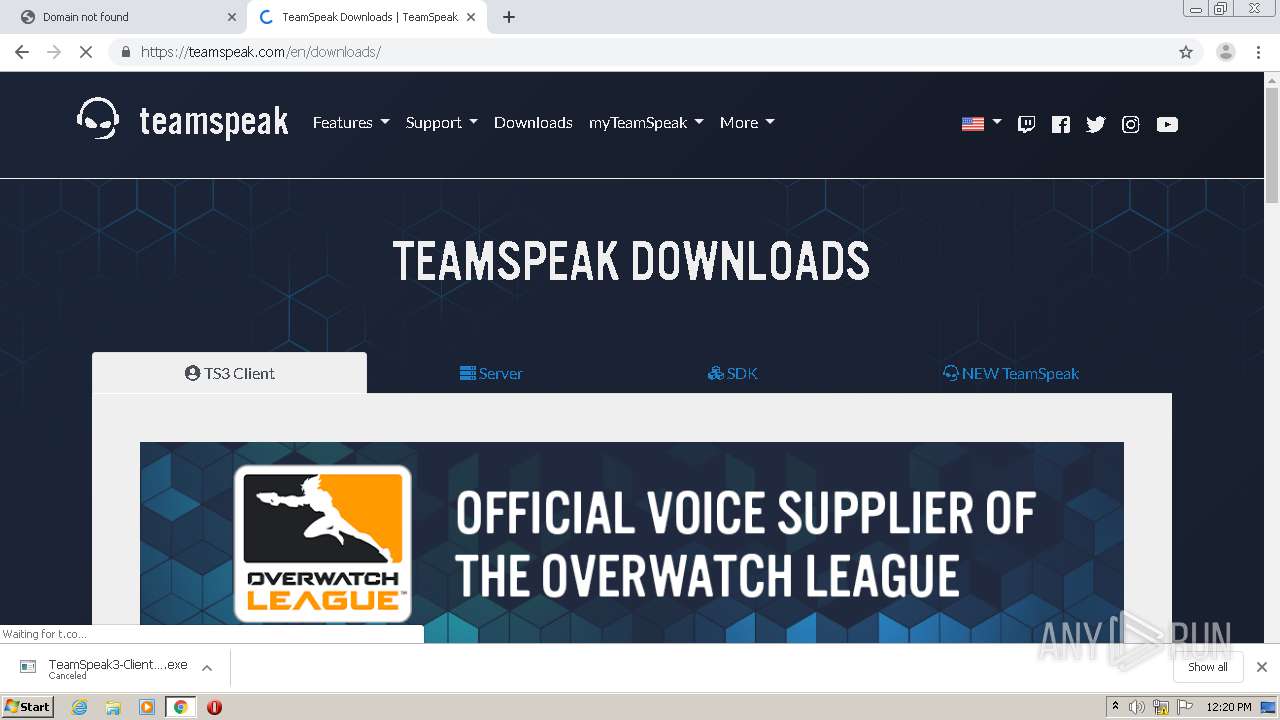
Task: Bookmark this page with the star icon
Action: tap(1186, 52)
